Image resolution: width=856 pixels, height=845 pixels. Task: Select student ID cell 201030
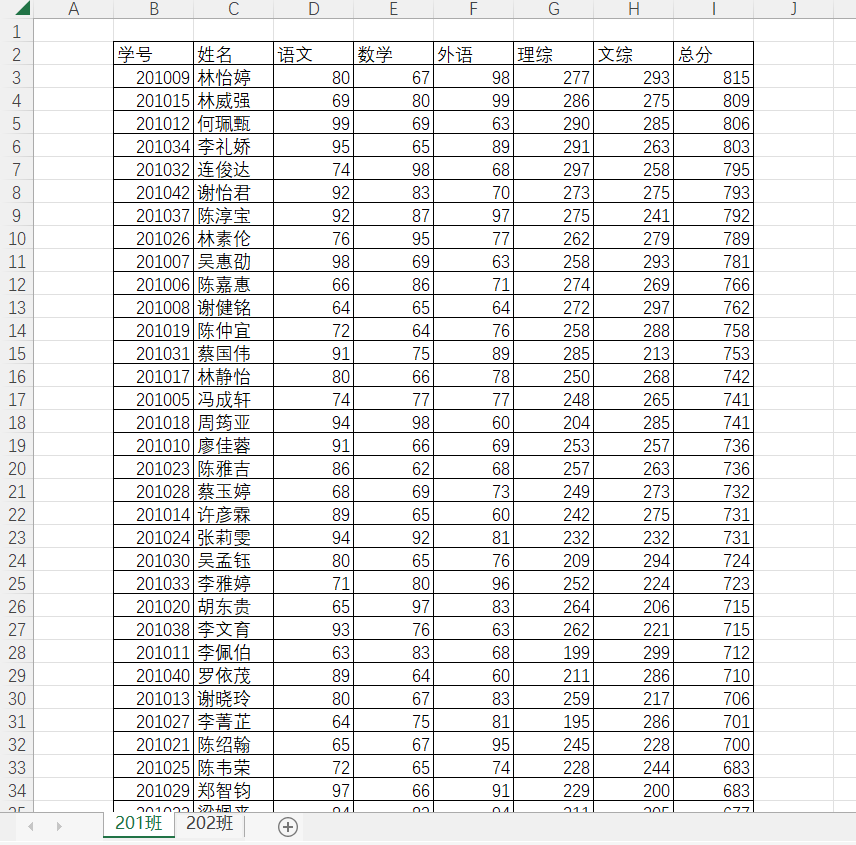click(153, 560)
